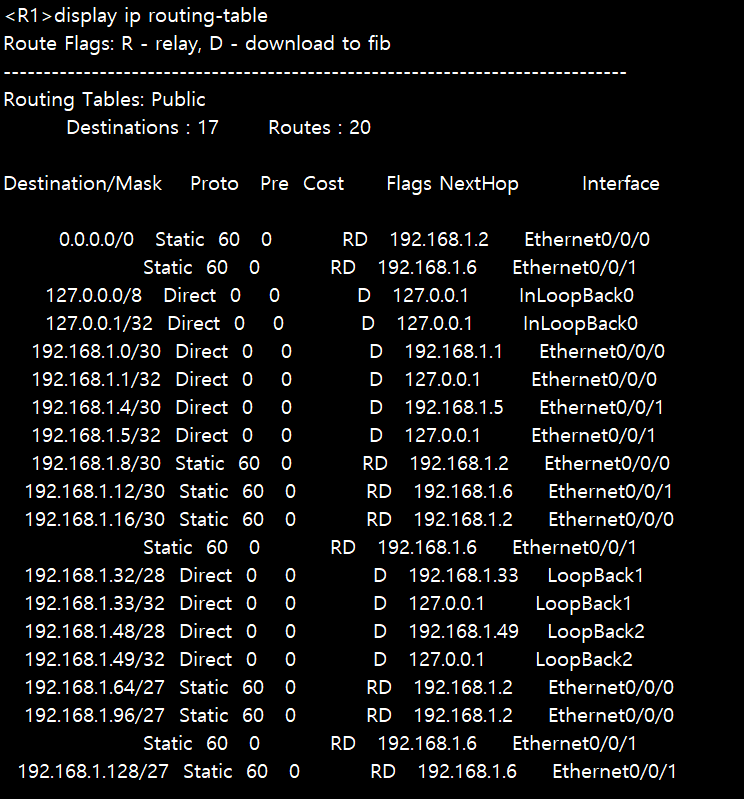Click LoopBack1 in the 192.168.1.33/32 row
Viewport: 744px width, 799px height.
pyautogui.click(x=583, y=604)
